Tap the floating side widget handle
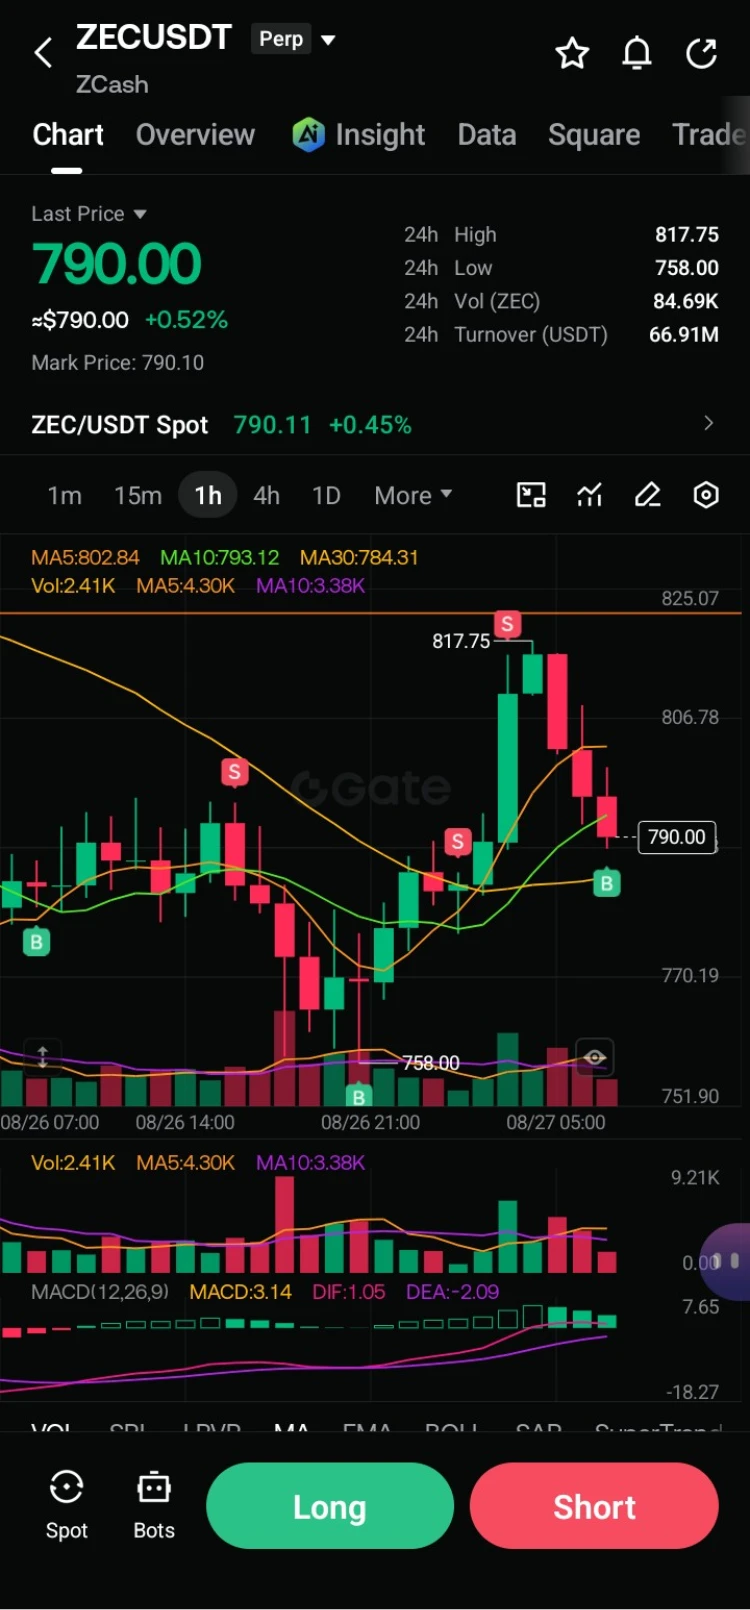Viewport: 750px width, 1610px height. coord(727,1262)
